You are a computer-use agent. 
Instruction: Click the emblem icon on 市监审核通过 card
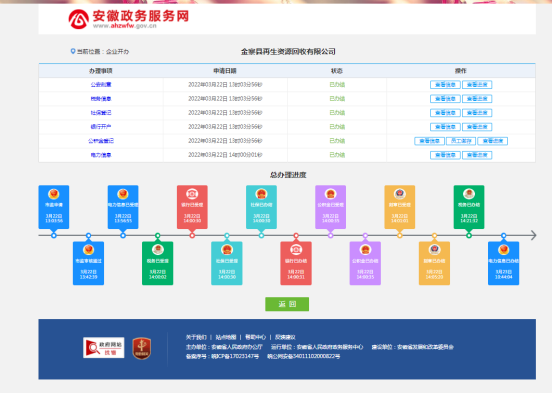89,250
